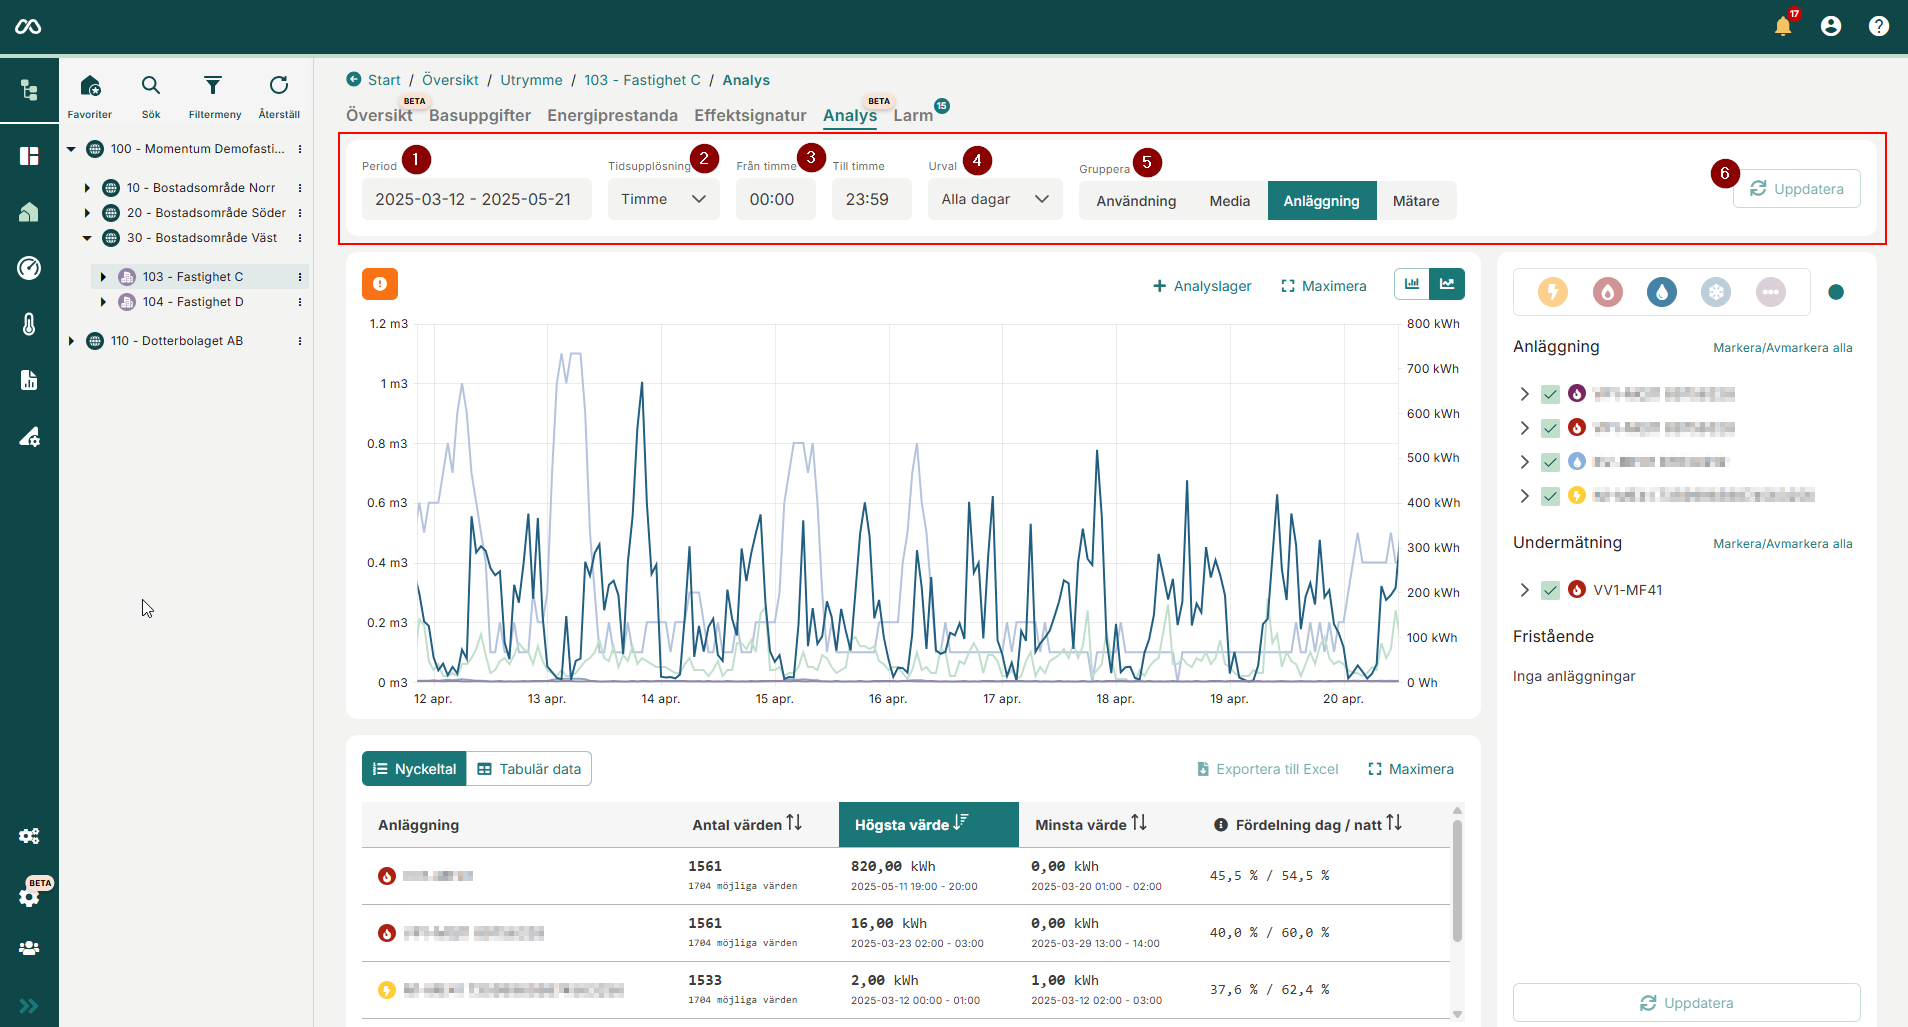Open the dashboard layout sidebar icon
This screenshot has height=1027, width=1908.
click(29, 156)
